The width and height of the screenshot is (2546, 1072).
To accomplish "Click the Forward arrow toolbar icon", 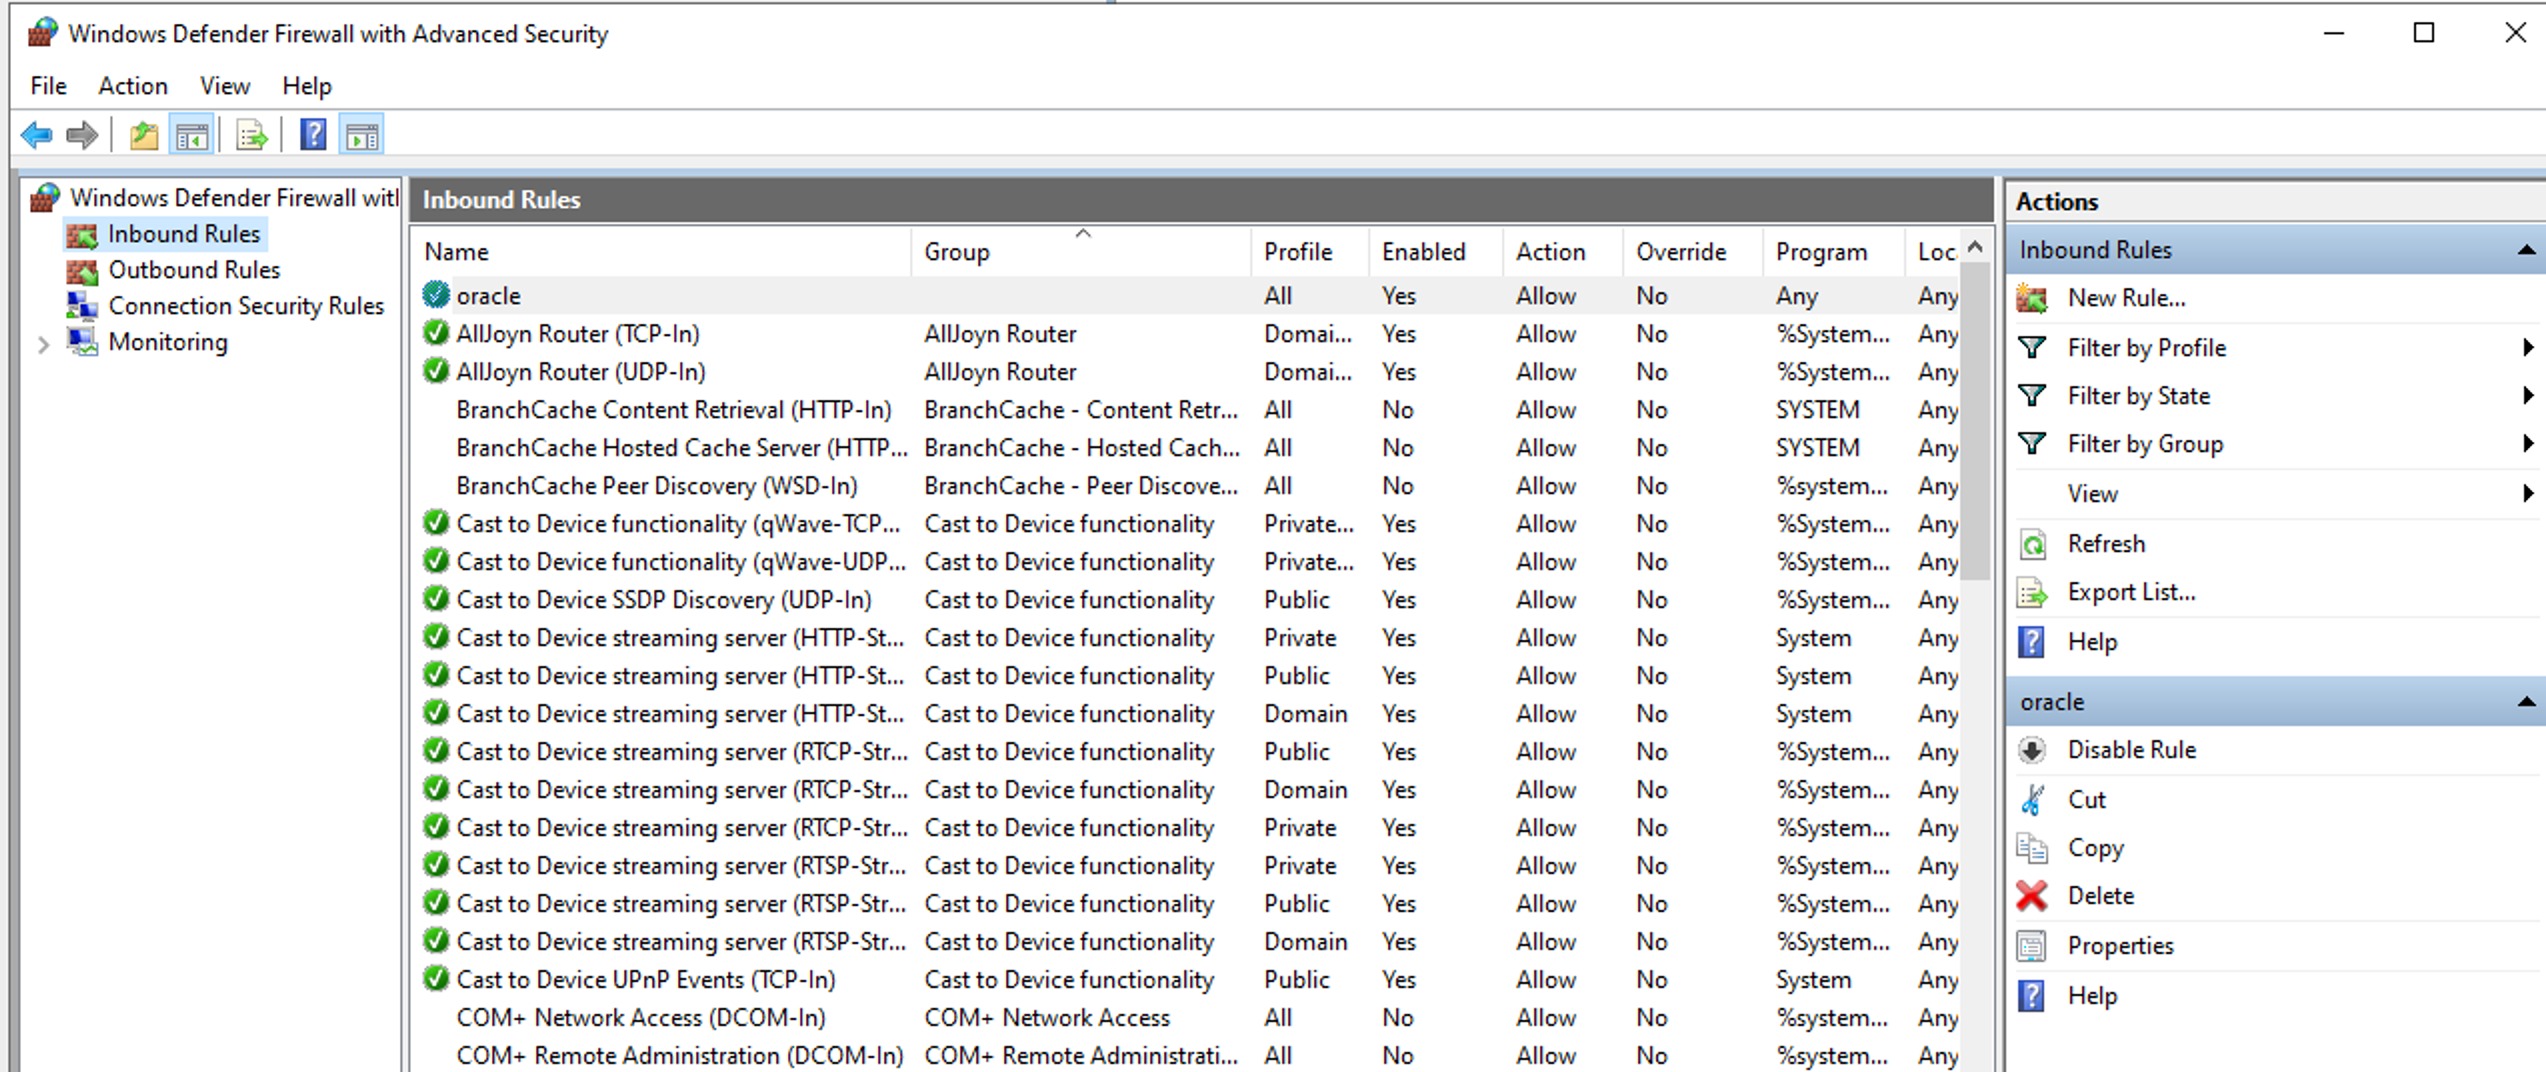I will (82, 135).
